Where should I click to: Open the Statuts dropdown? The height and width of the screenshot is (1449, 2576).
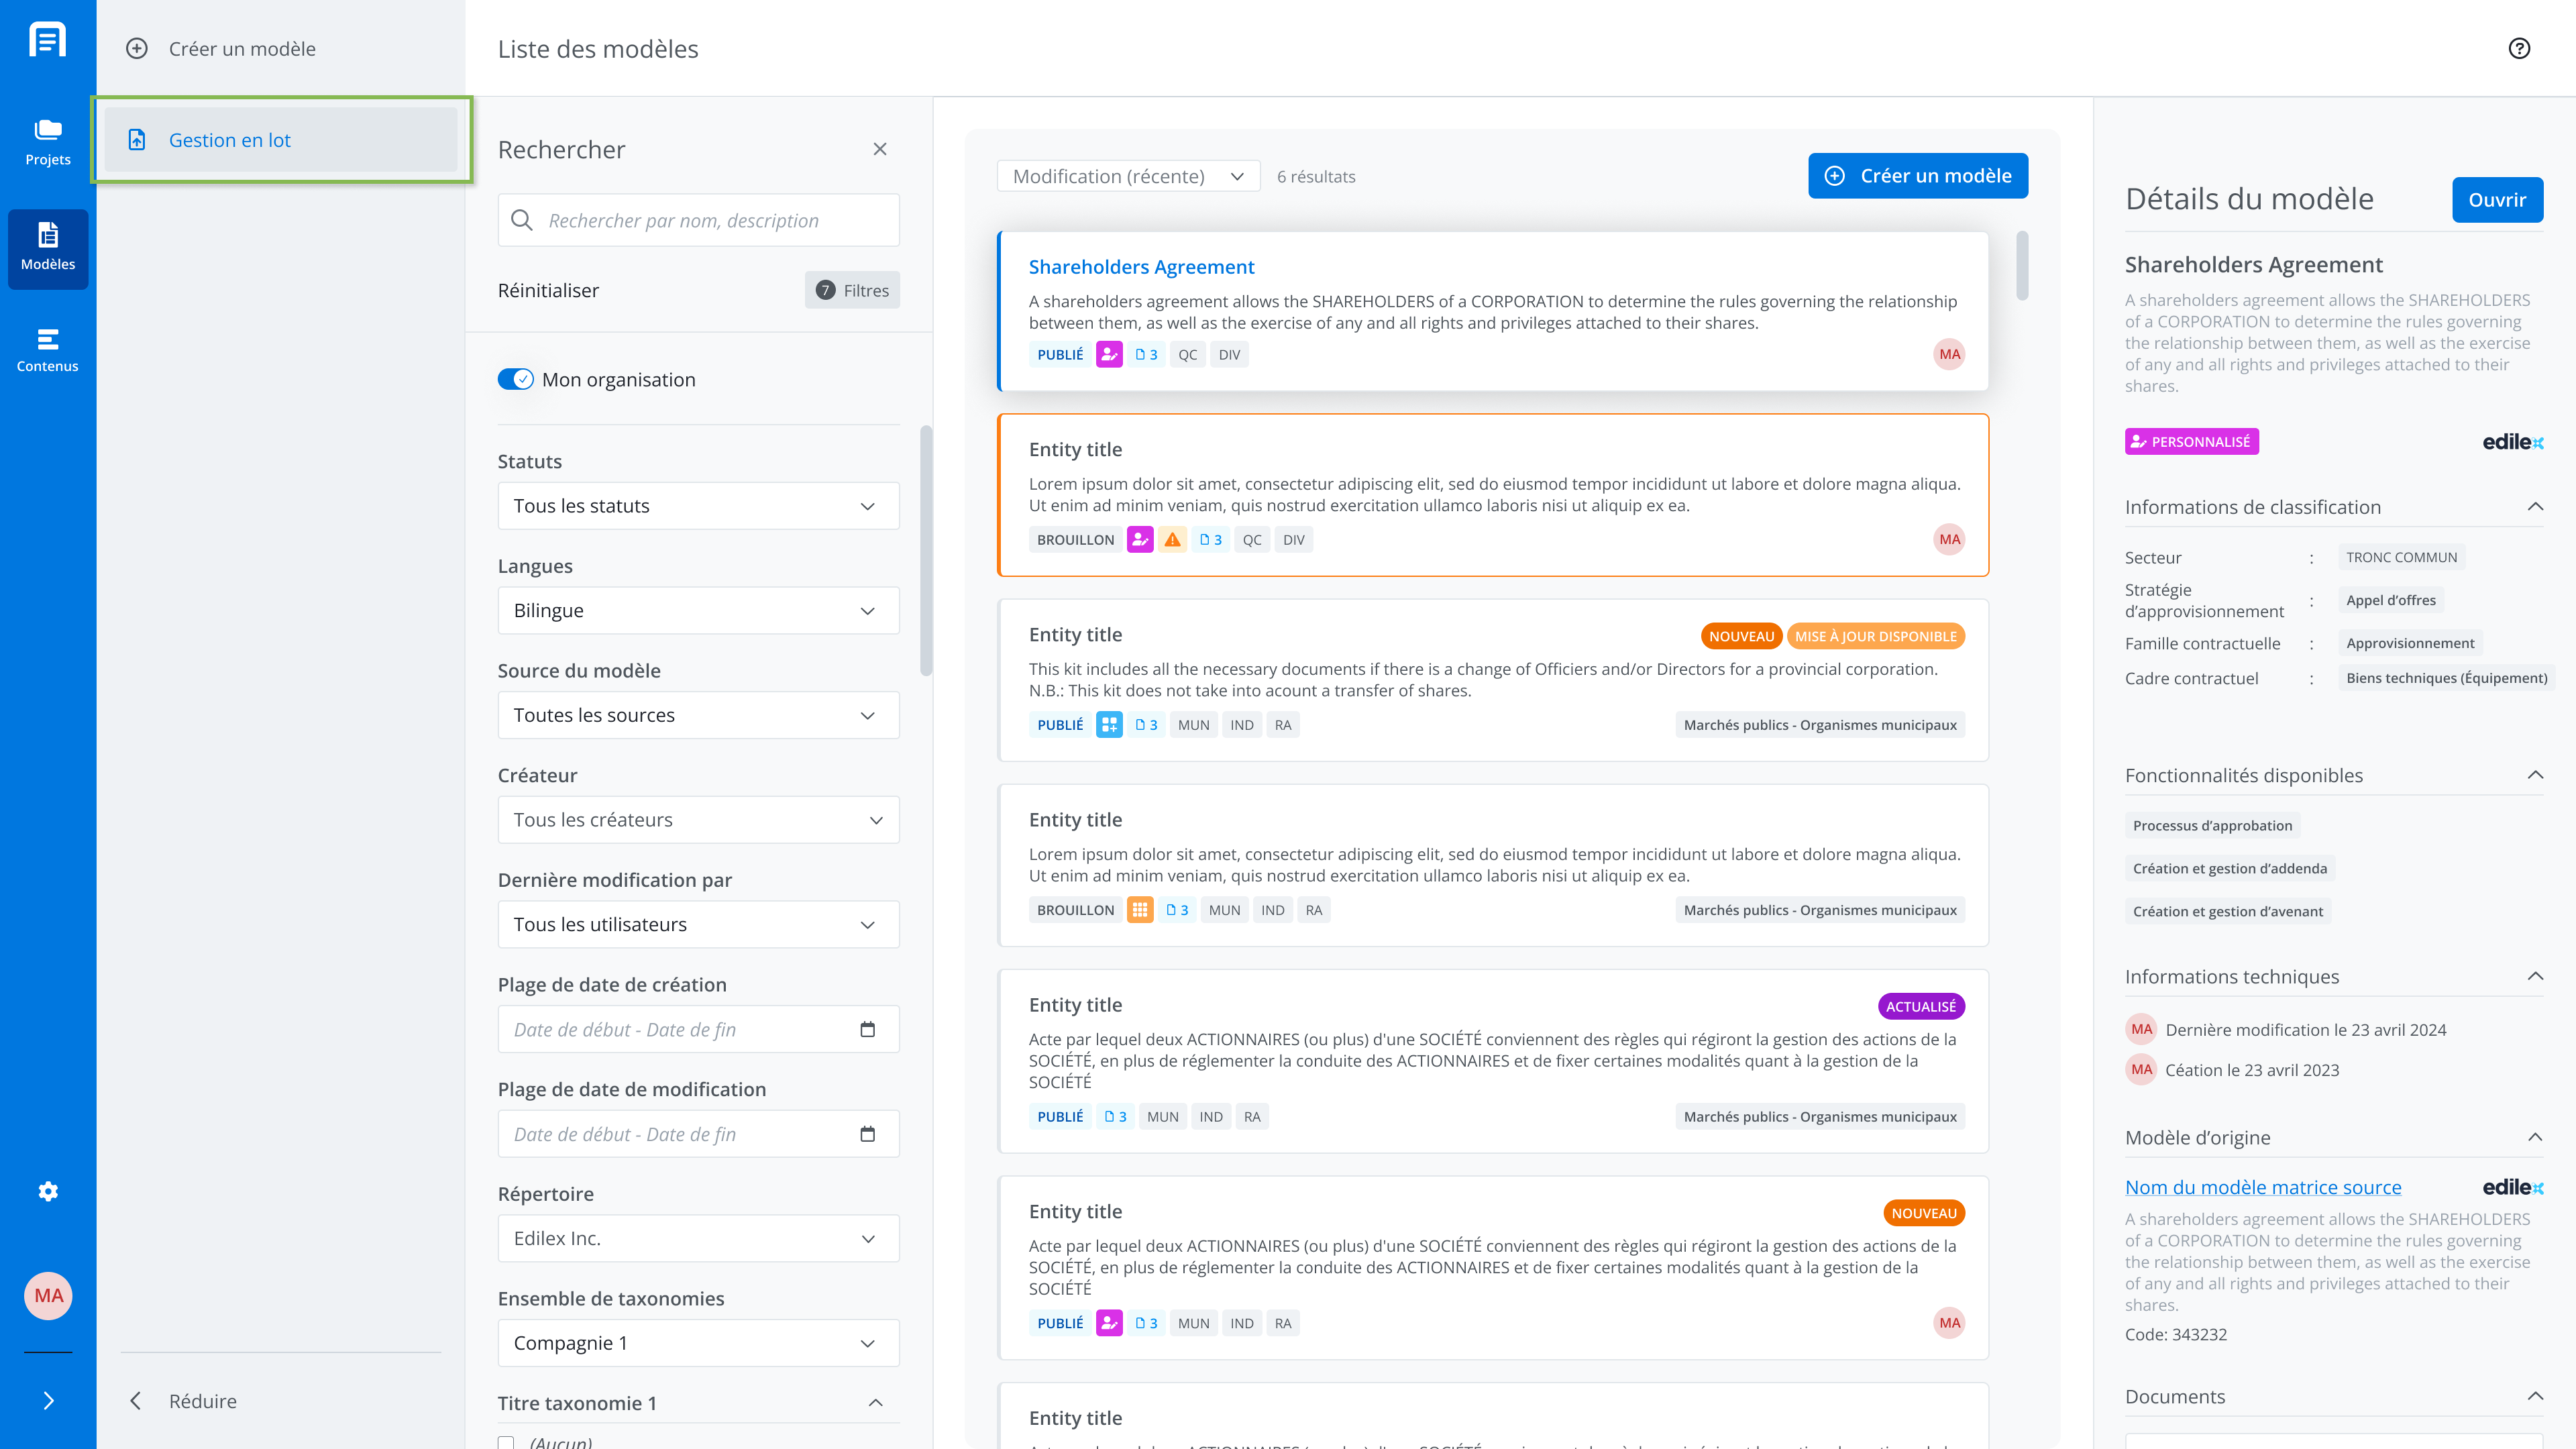pyautogui.click(x=698, y=506)
